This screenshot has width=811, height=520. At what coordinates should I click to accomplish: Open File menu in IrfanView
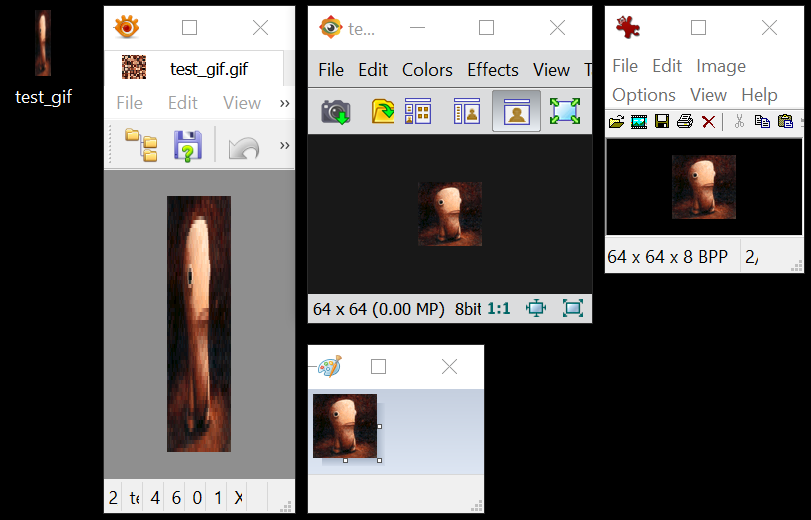pos(625,66)
